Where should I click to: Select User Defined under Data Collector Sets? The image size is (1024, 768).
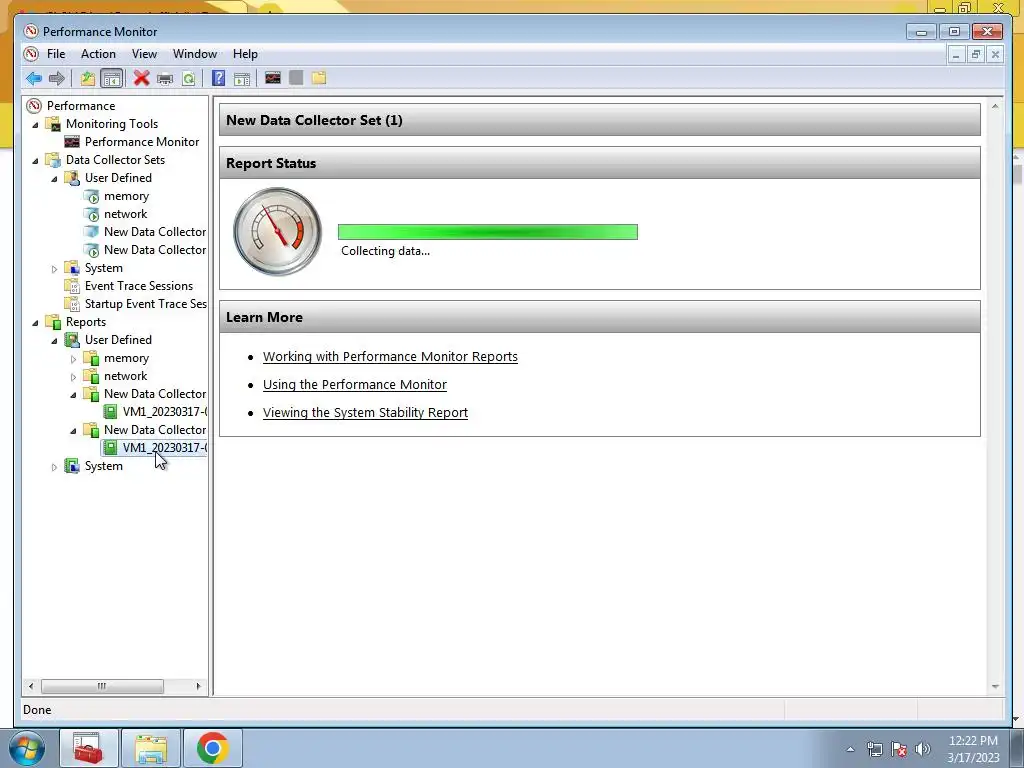click(118, 178)
